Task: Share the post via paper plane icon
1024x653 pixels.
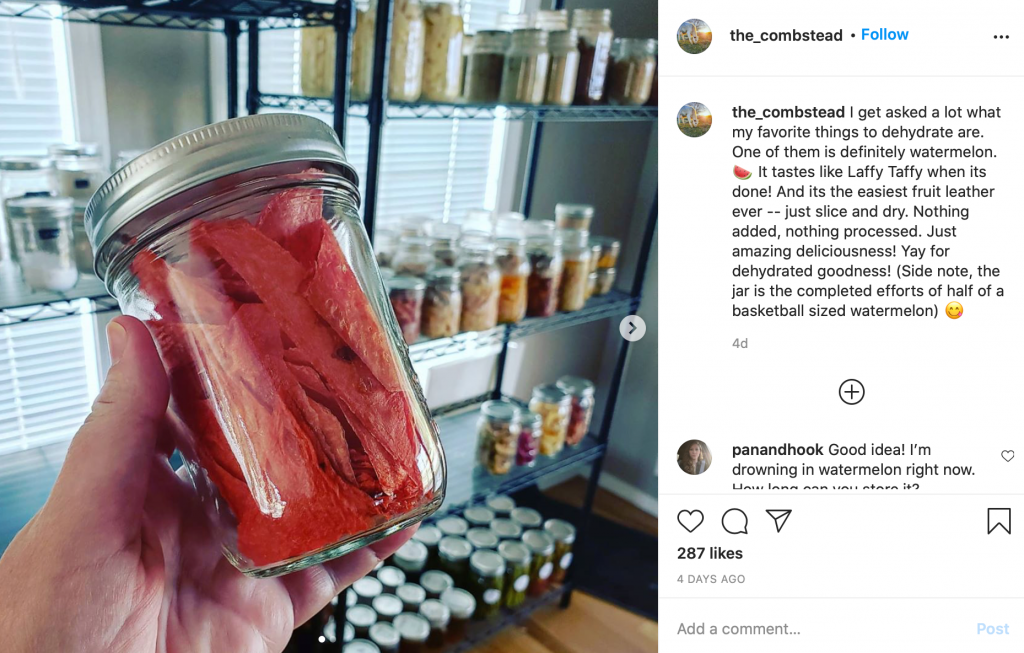Action: point(778,520)
